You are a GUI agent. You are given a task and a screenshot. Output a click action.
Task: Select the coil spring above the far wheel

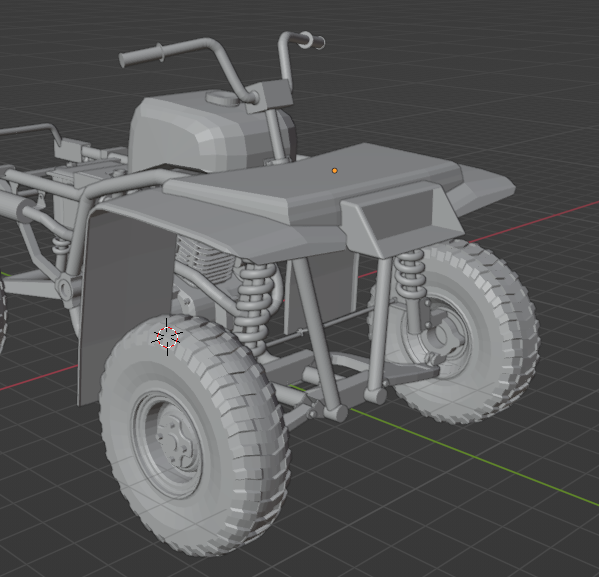(x=410, y=274)
